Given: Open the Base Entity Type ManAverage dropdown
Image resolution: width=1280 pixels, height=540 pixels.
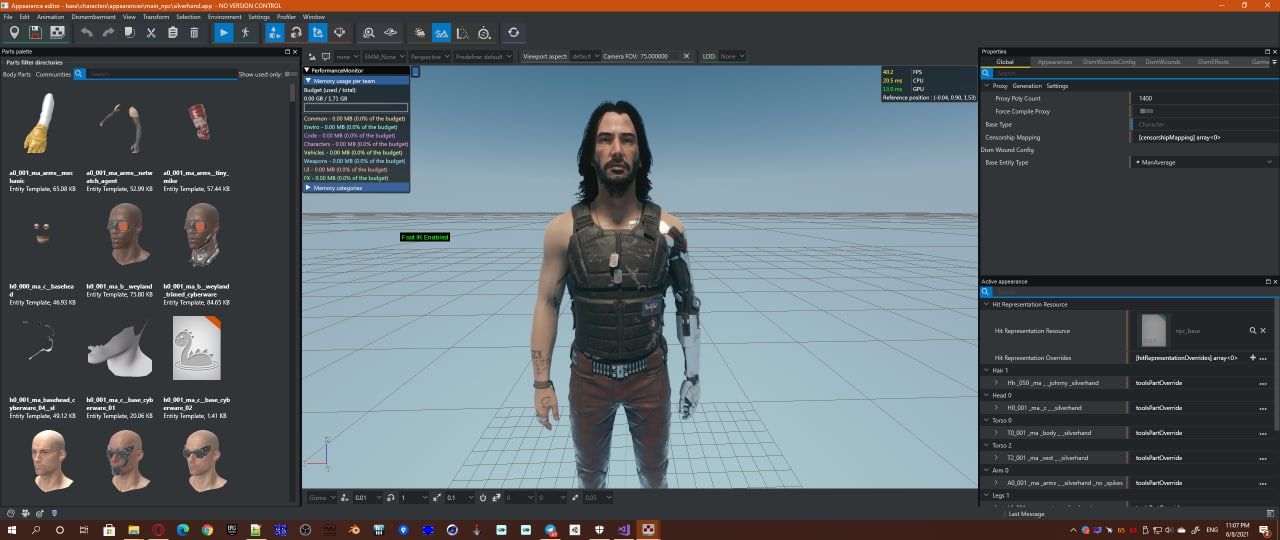Looking at the screenshot, I should 1205,162.
